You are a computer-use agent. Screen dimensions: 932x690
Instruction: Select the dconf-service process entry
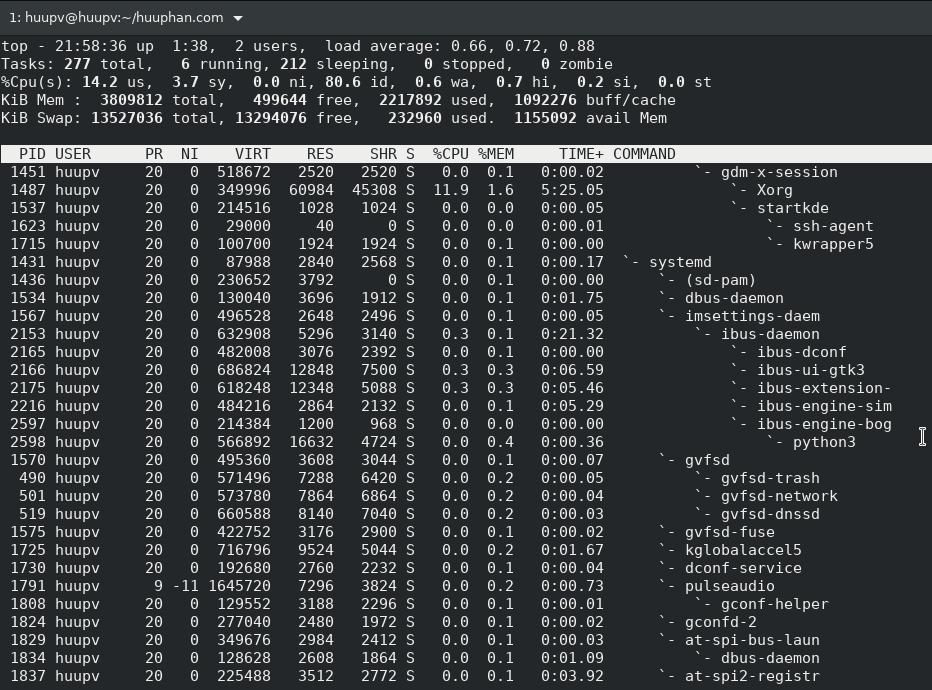click(x=743, y=568)
